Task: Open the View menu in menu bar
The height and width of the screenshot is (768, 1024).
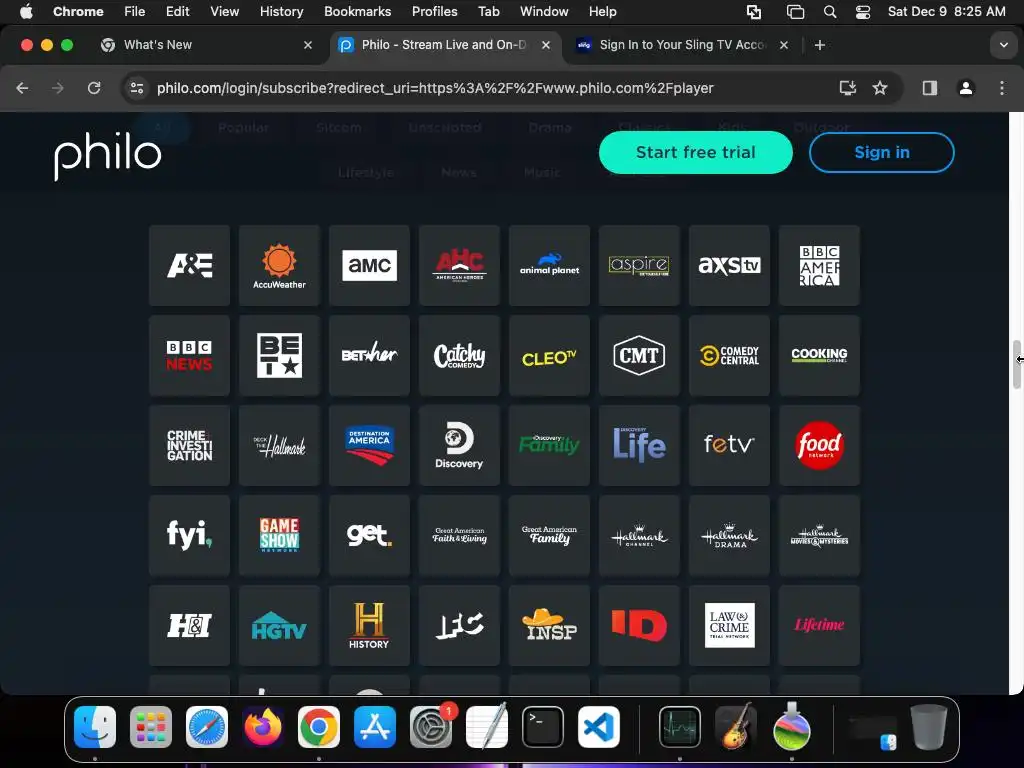Action: pyautogui.click(x=224, y=12)
